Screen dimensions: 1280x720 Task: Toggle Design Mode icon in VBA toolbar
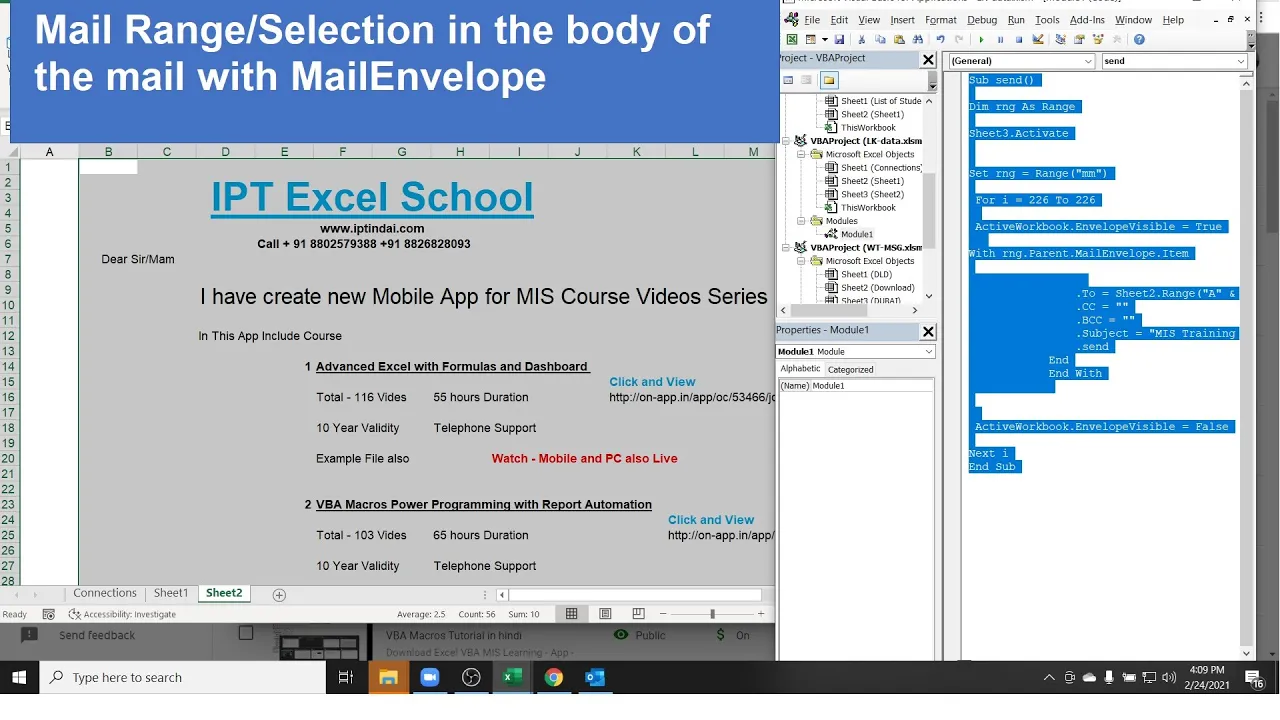click(x=1038, y=40)
